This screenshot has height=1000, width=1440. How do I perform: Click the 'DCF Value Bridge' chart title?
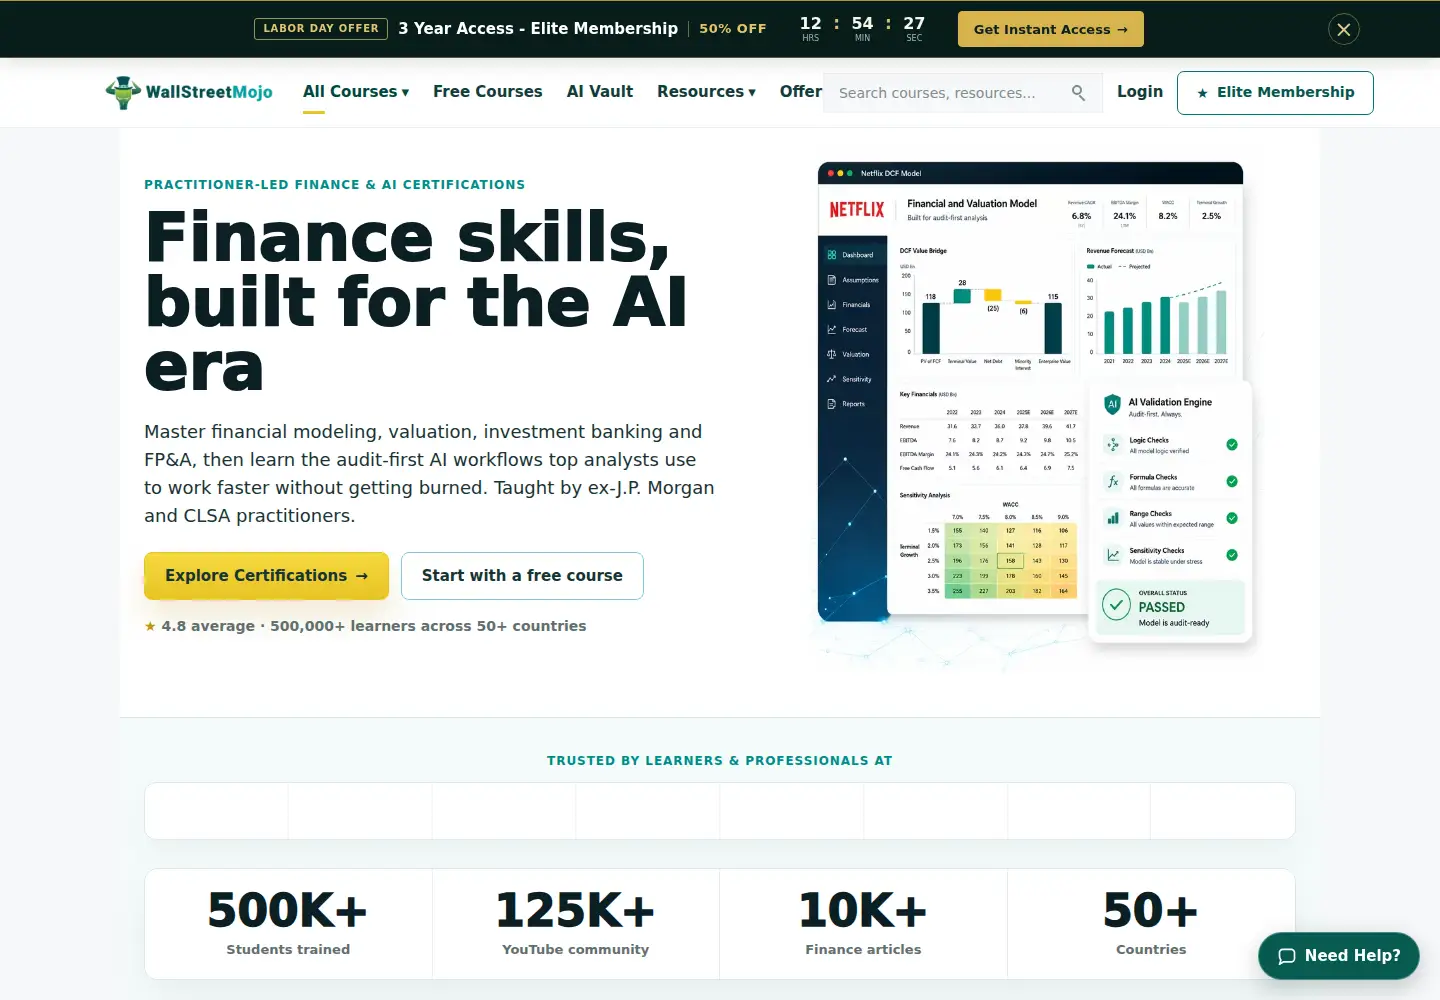(923, 251)
